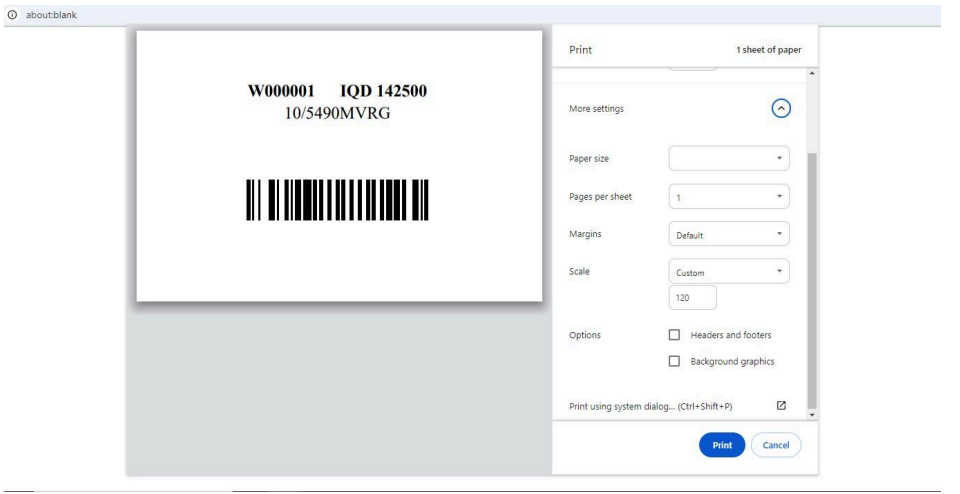
Task: Click the scale value field showing 120
Action: (x=692, y=297)
